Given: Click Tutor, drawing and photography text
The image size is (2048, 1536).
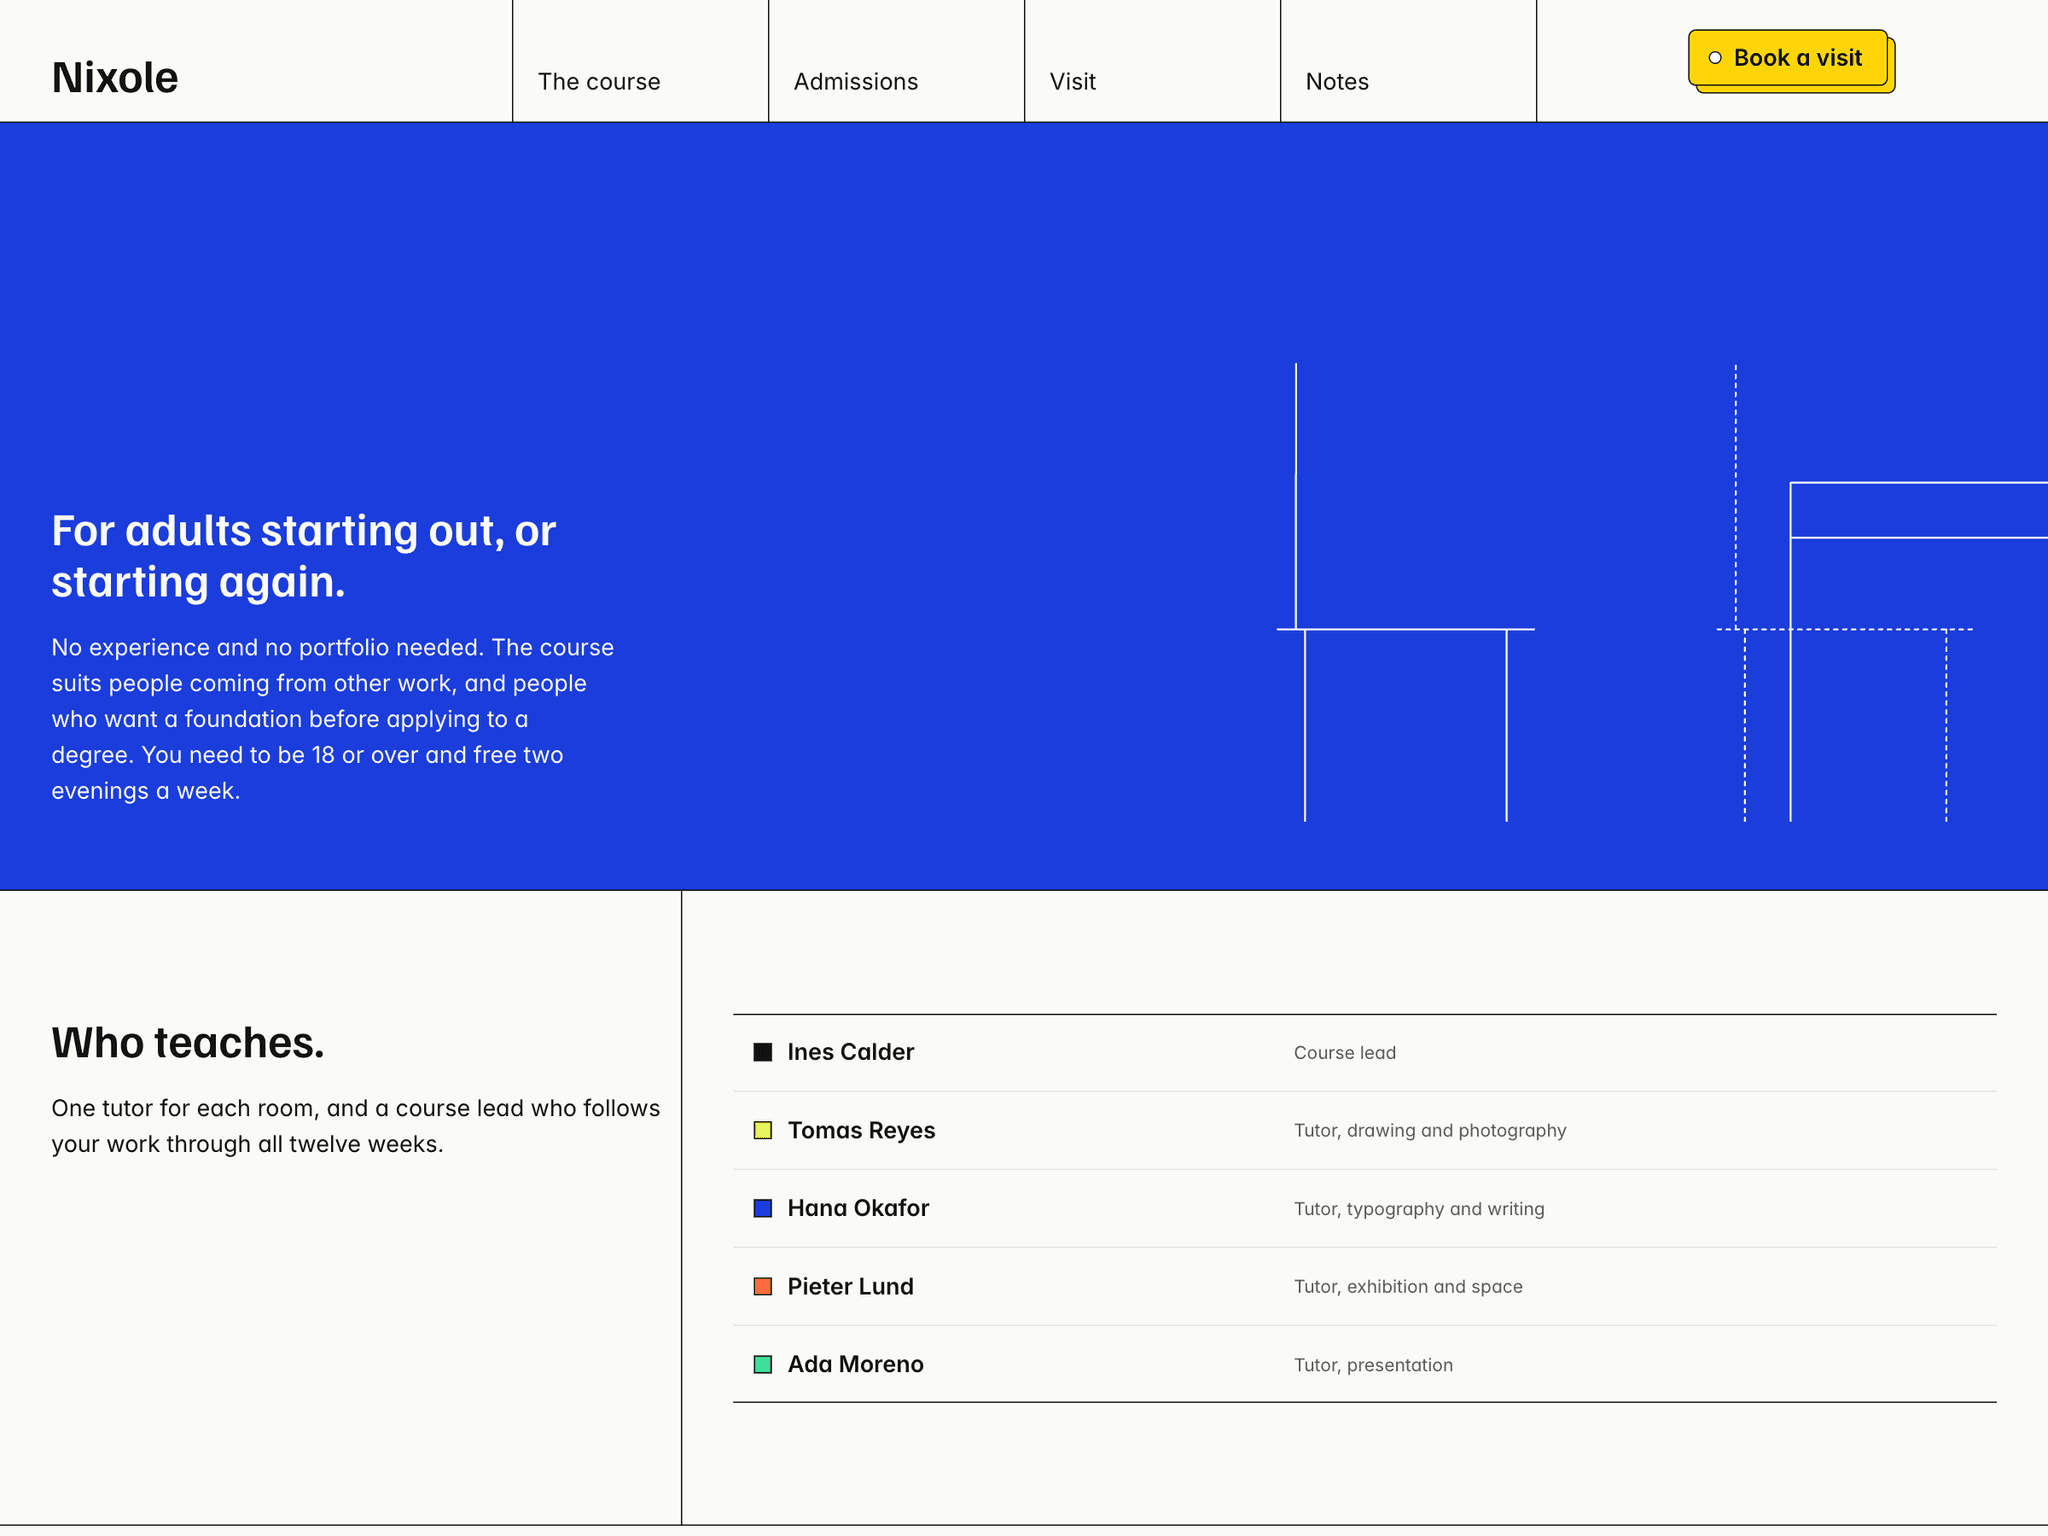Looking at the screenshot, I should [1430, 1131].
